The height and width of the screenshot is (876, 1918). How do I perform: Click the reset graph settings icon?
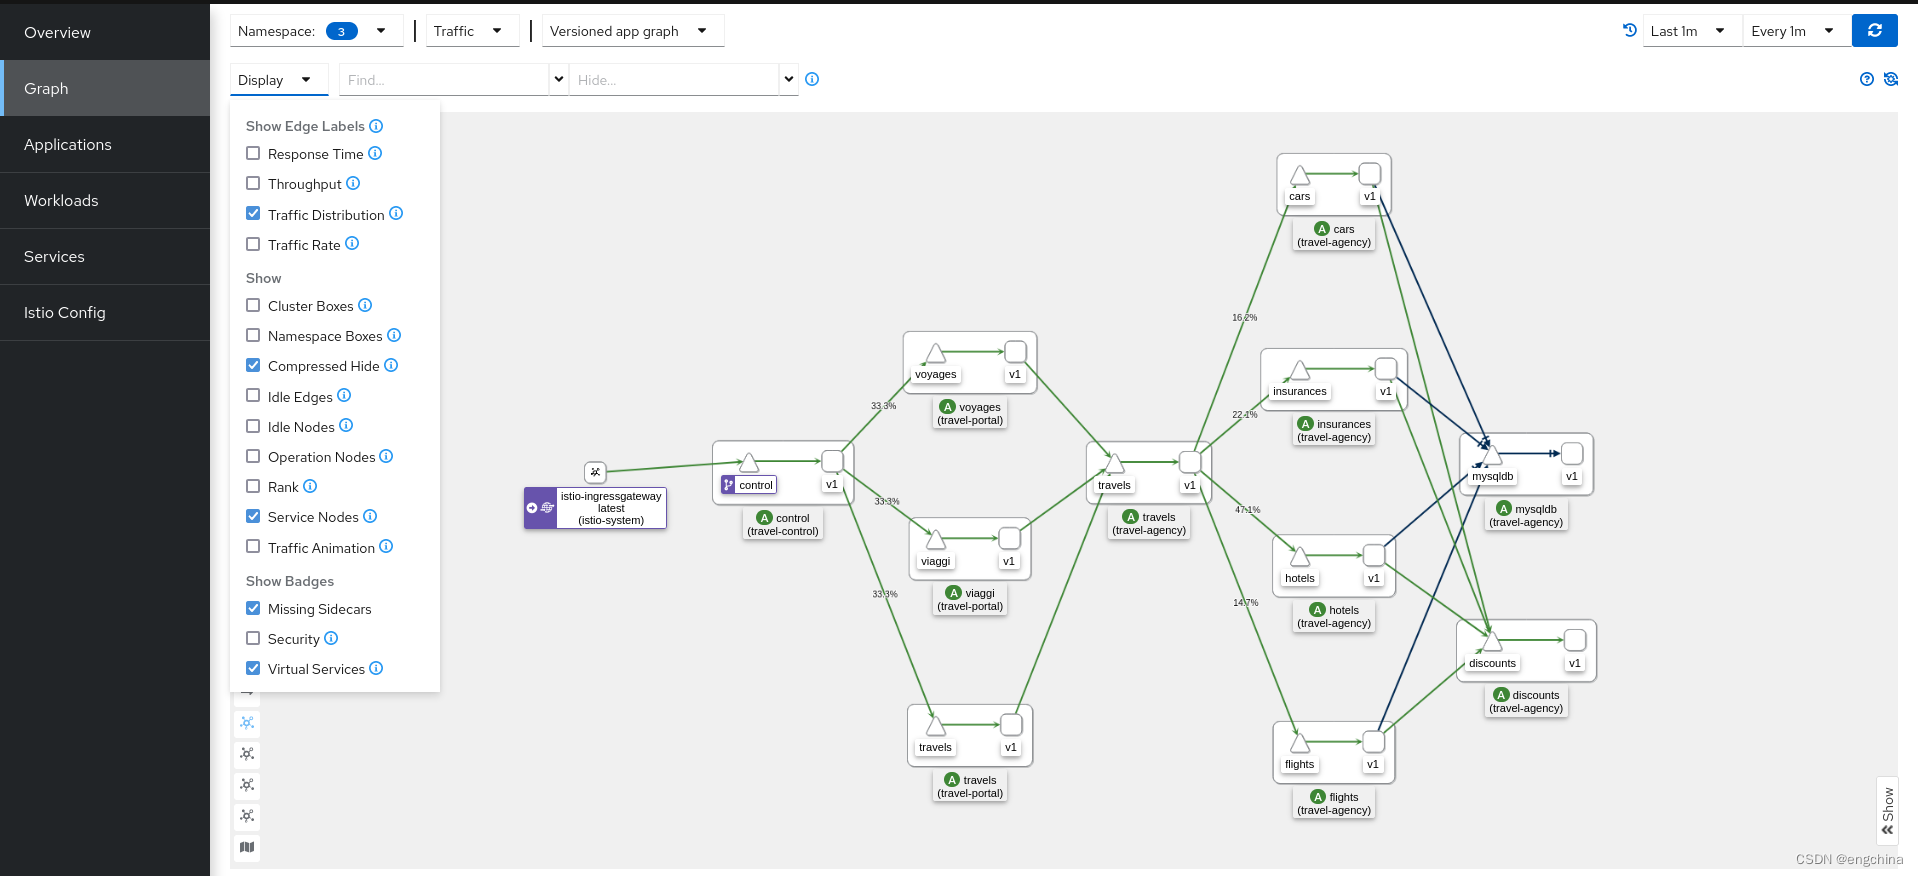tap(1890, 79)
